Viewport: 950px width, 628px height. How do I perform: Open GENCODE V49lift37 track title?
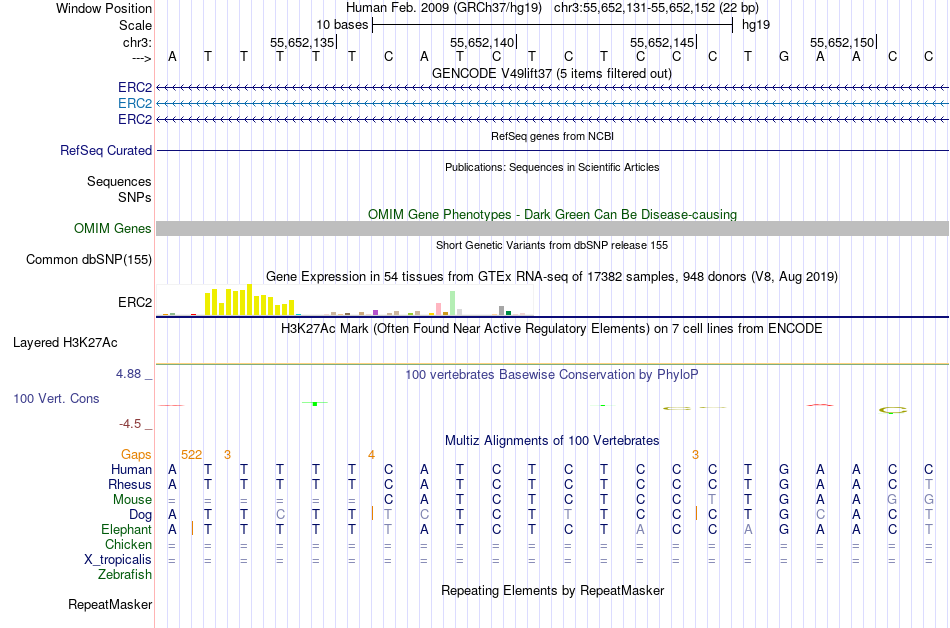[x=552, y=74]
